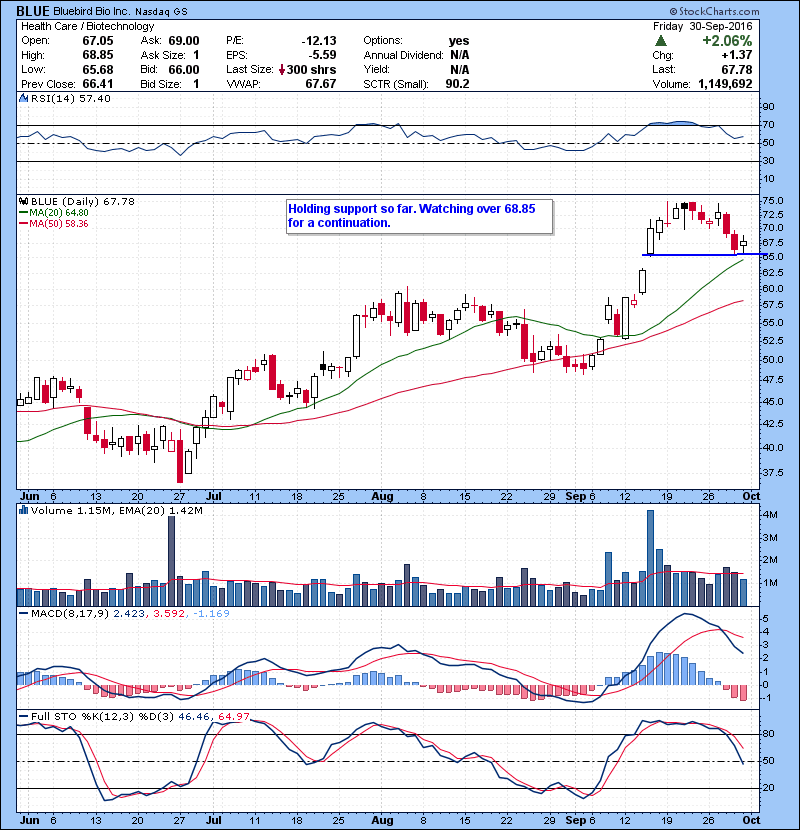Click the candlestick icon beside BLUE (Daily)
Image resolution: width=800 pixels, height=830 pixels.
[x=22, y=201]
